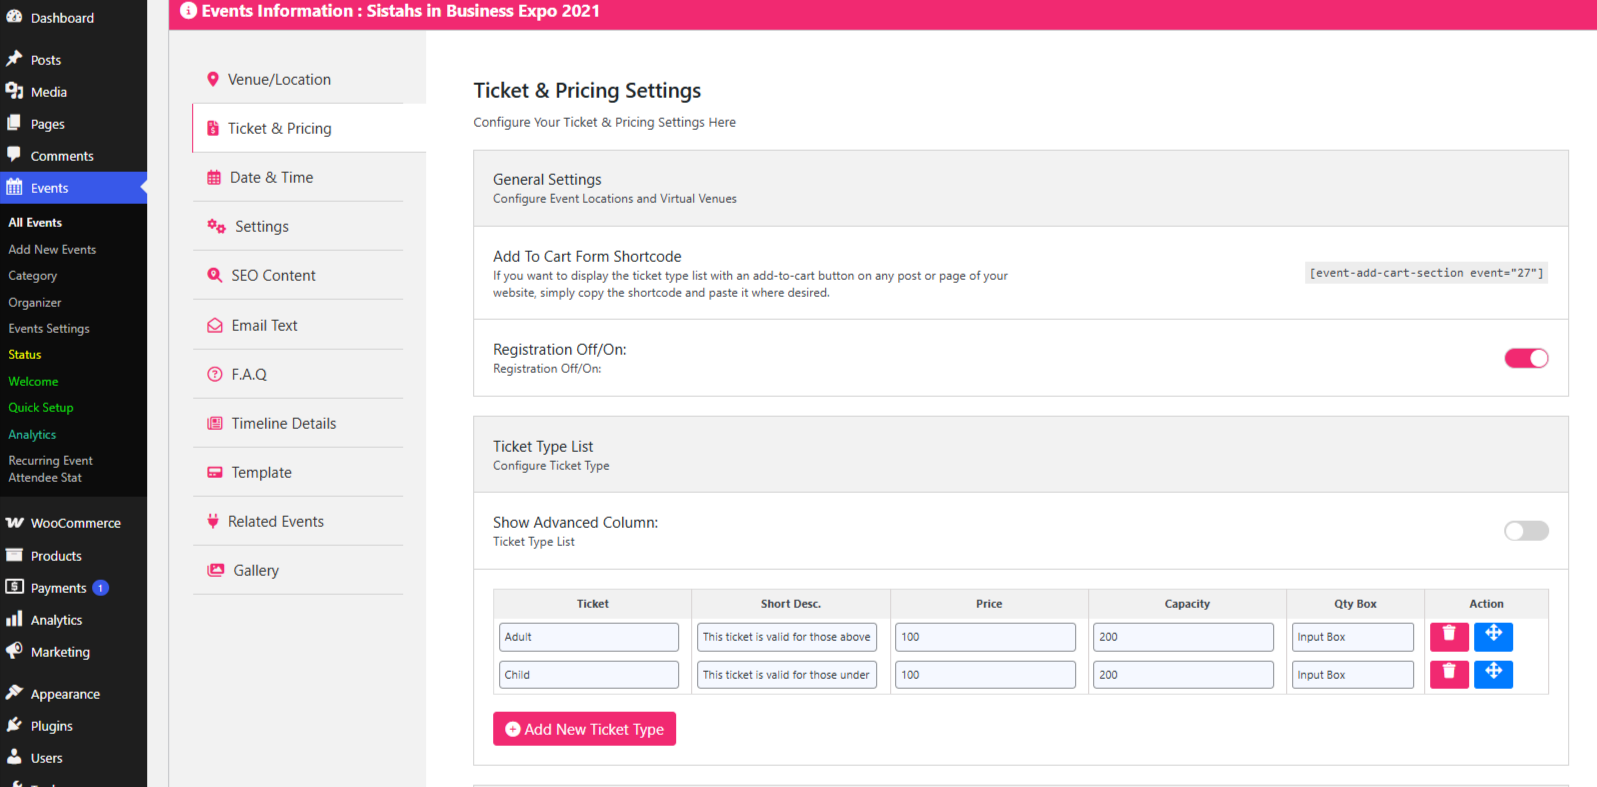This screenshot has width=1597, height=787.
Task: Select the add-to-cart shortcode text
Action: click(1426, 273)
